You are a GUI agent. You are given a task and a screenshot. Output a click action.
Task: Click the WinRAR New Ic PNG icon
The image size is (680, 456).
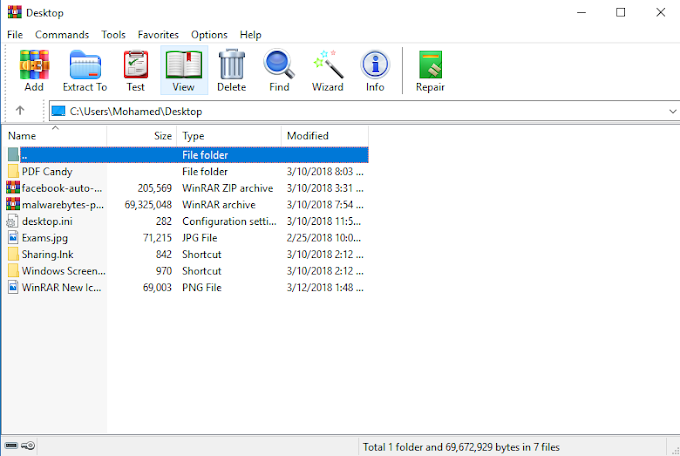tap(13, 287)
